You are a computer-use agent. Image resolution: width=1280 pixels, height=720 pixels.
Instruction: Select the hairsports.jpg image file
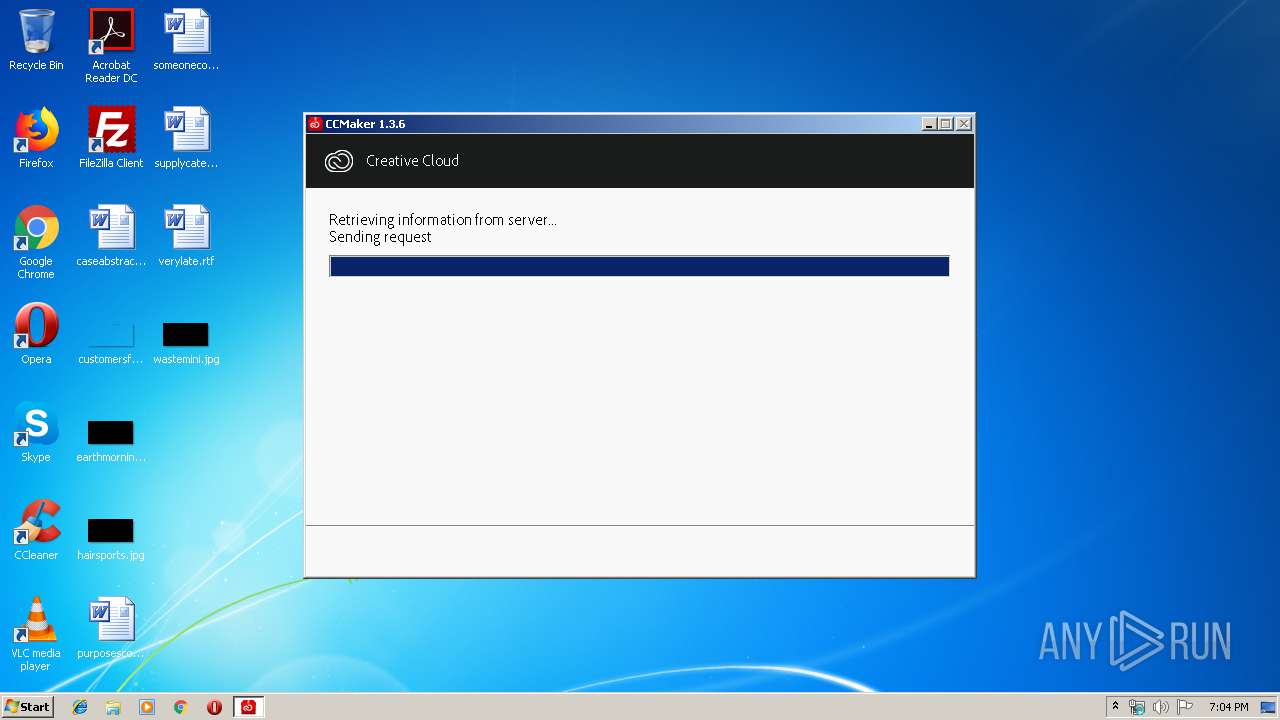(111, 538)
